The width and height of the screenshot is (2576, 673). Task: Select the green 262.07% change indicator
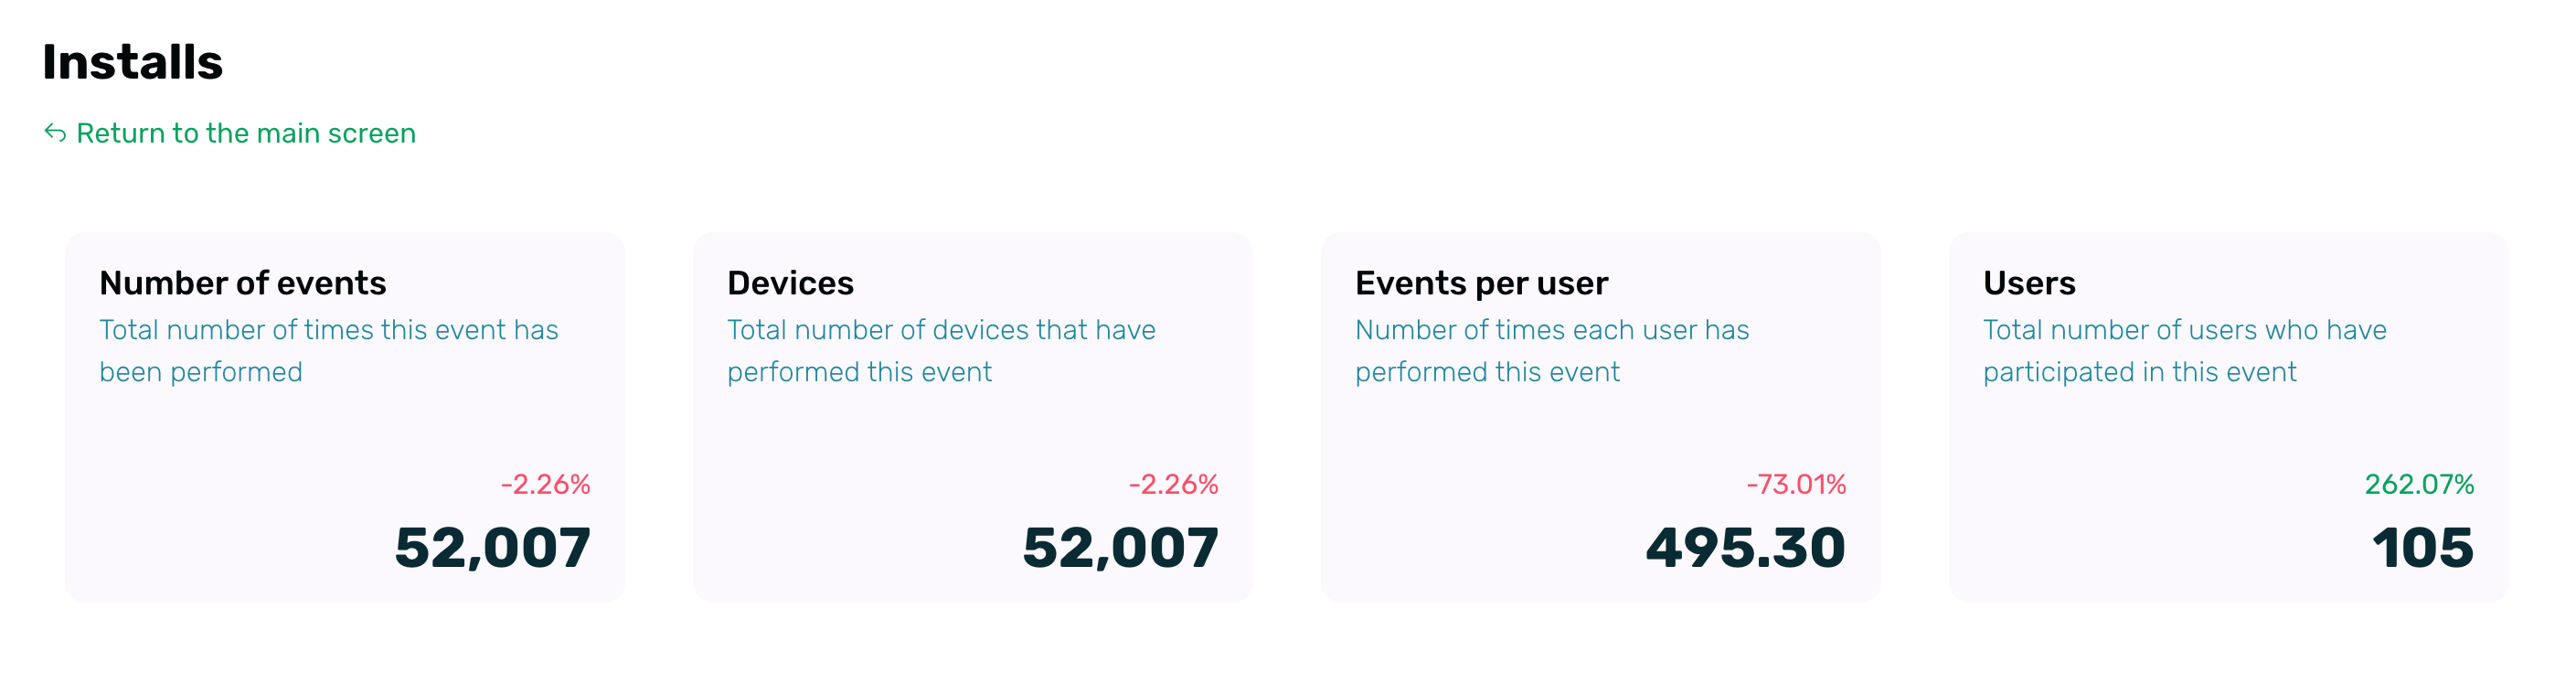click(2418, 484)
